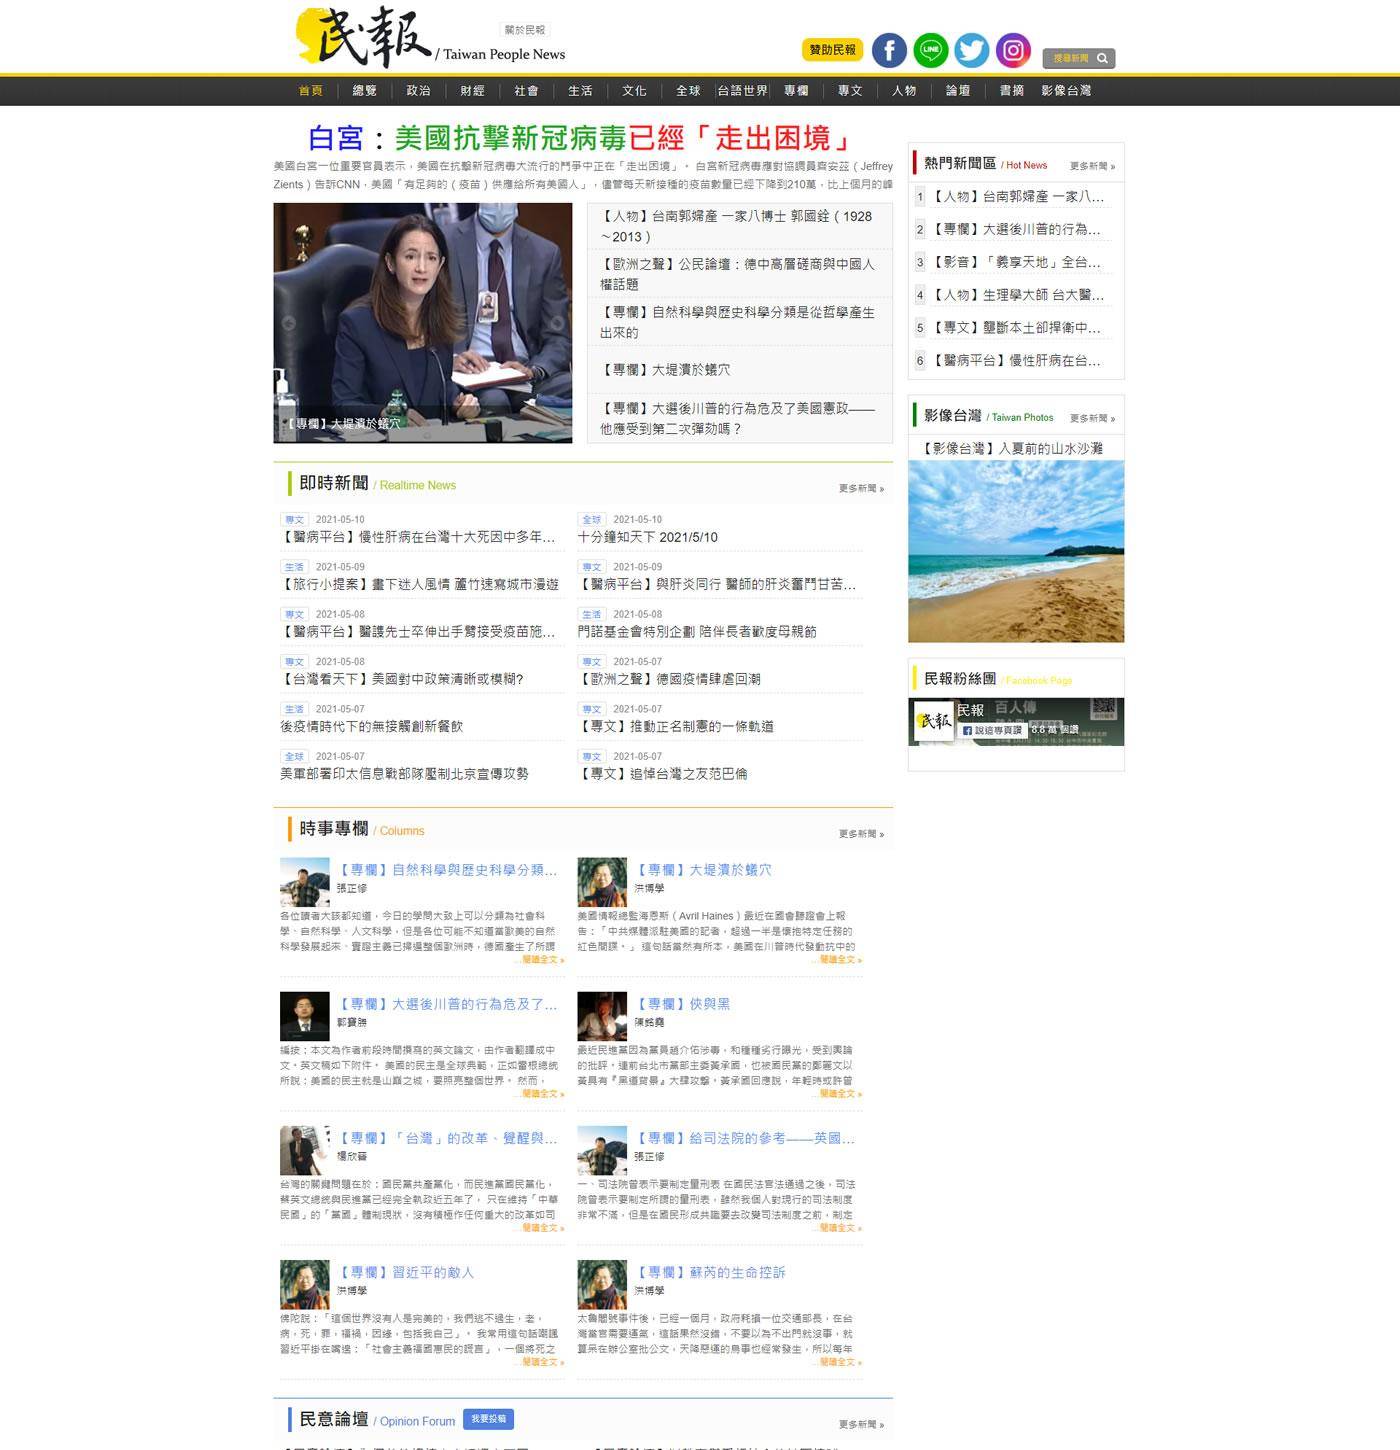Open the Instagram icon in the header

(1011, 50)
